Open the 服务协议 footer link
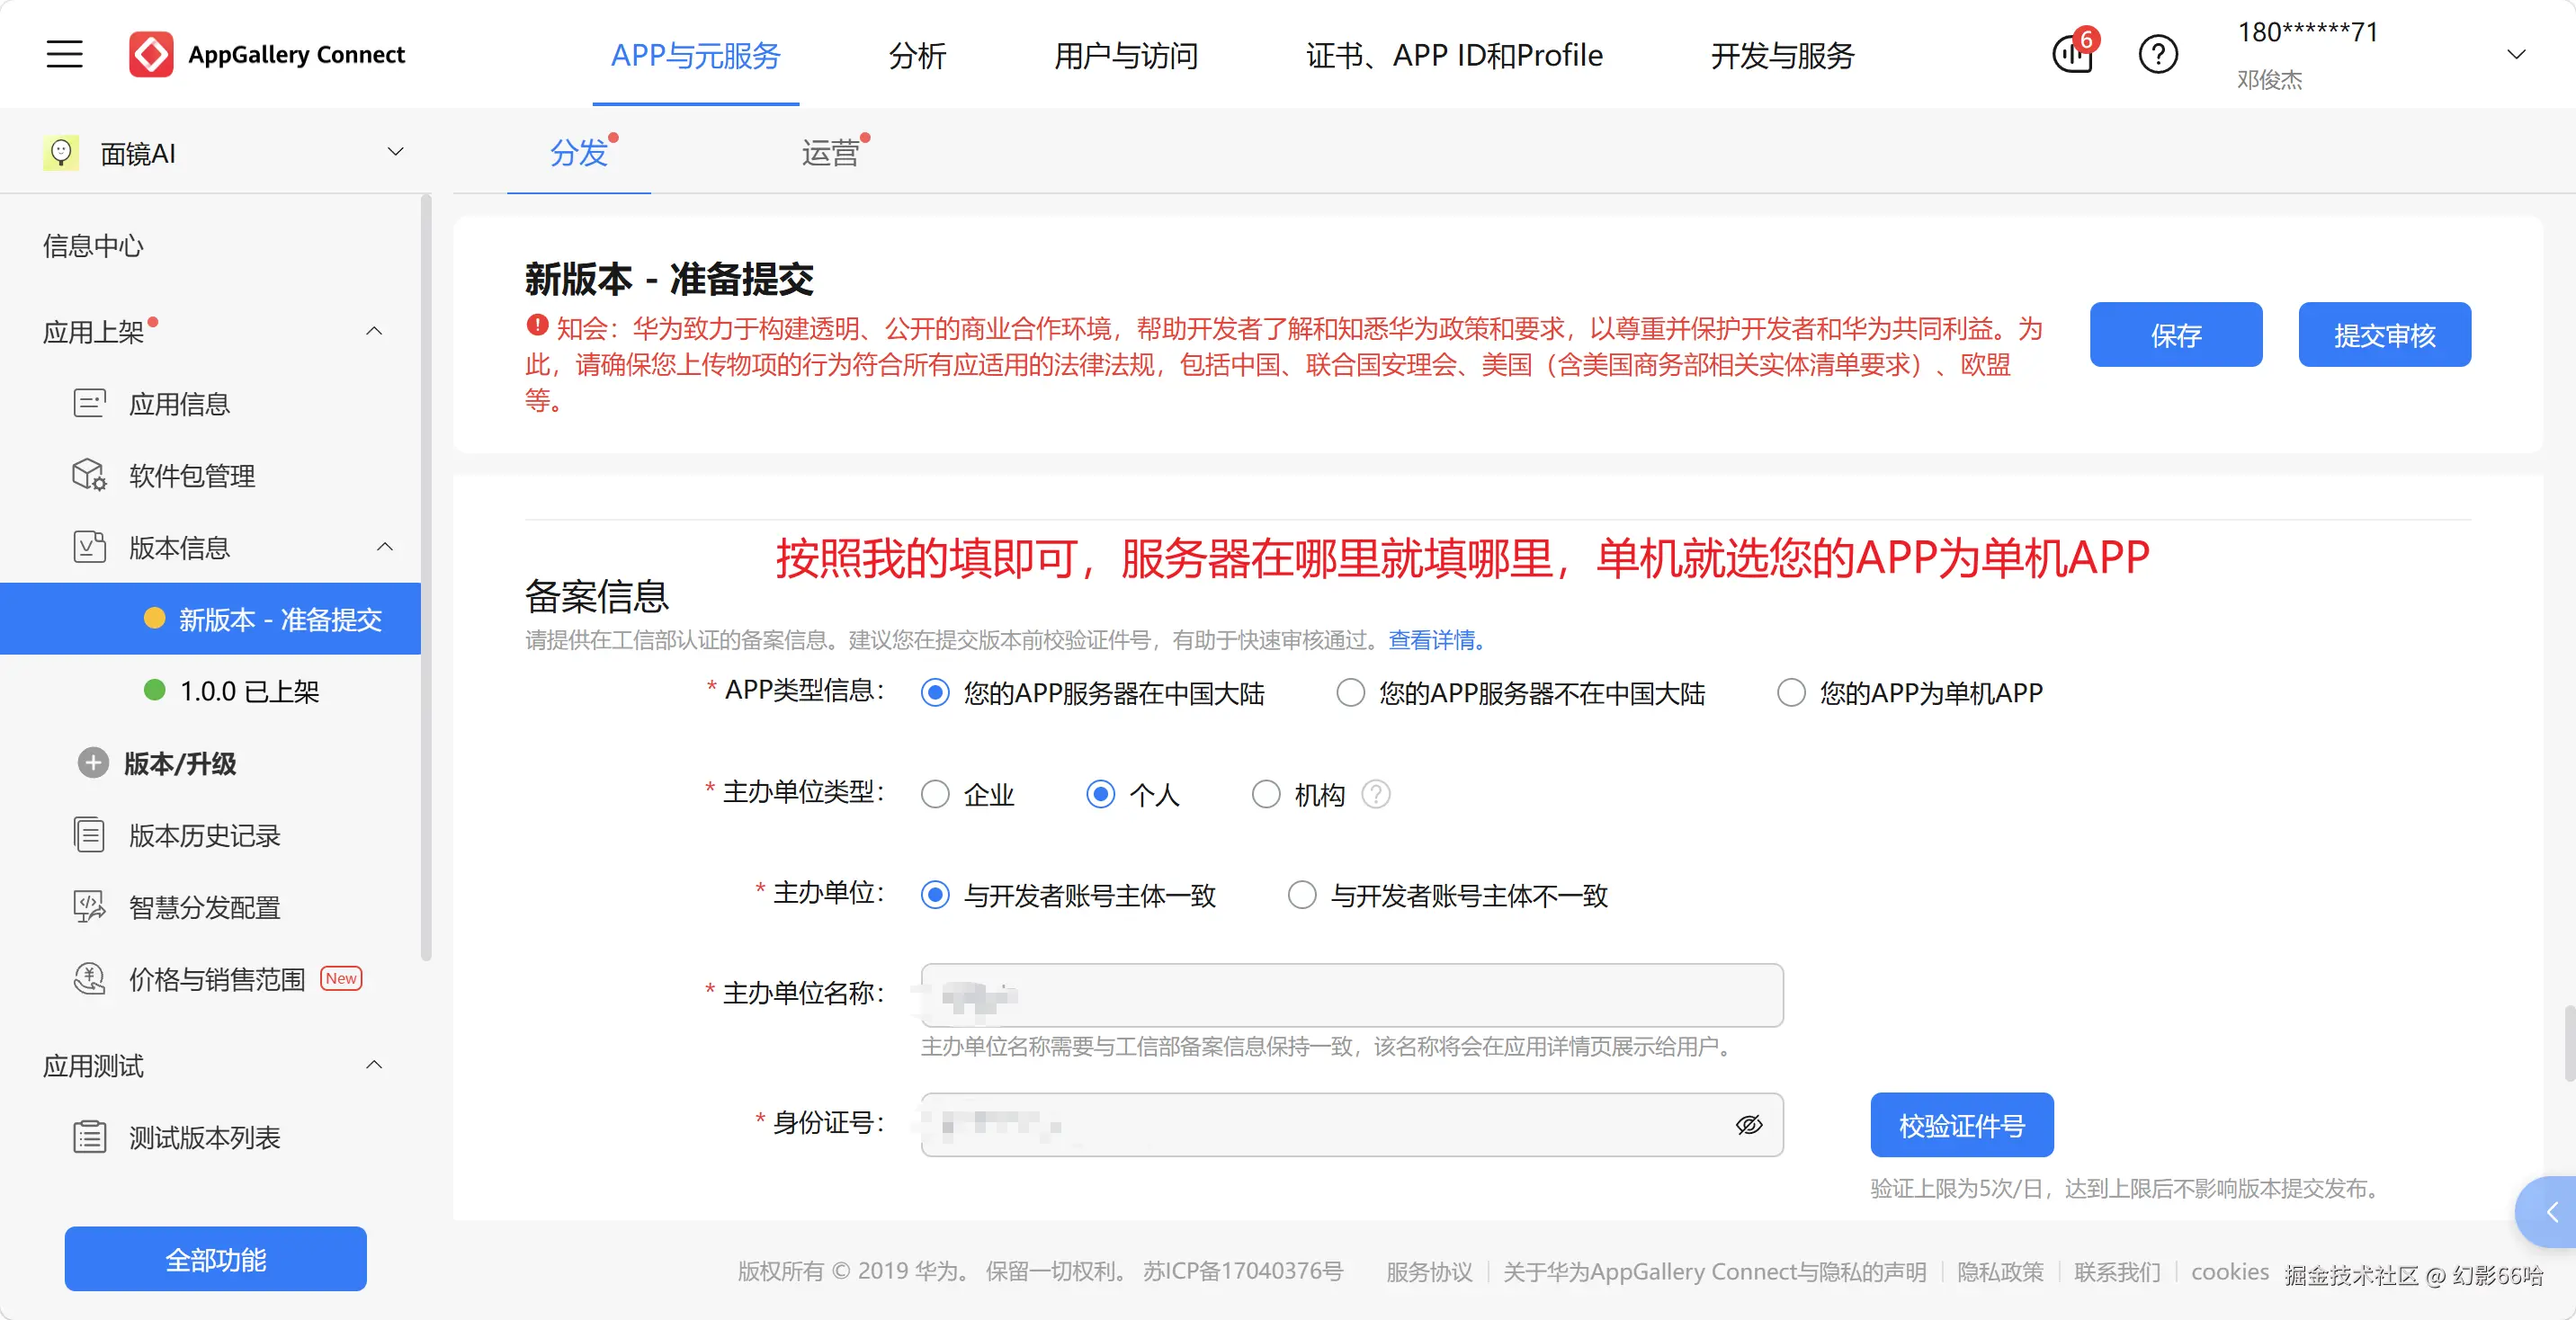Screen dimensions: 2576x1320 [x=1429, y=1271]
